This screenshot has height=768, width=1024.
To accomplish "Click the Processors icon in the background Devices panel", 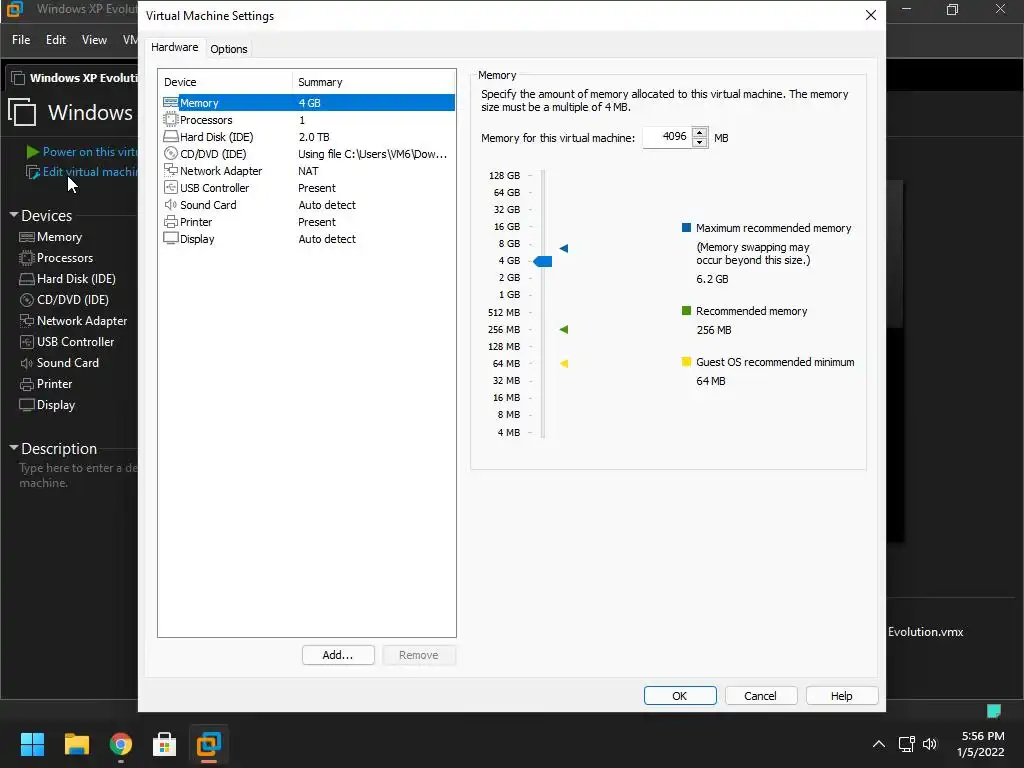I will tap(27, 258).
